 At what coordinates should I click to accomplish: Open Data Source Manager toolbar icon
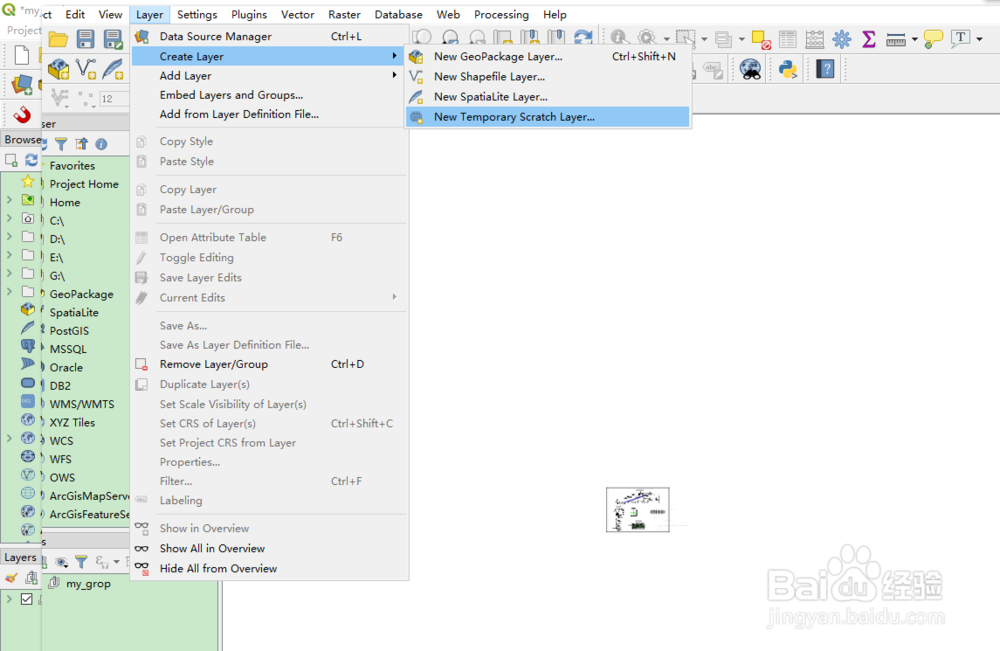[x=22, y=84]
